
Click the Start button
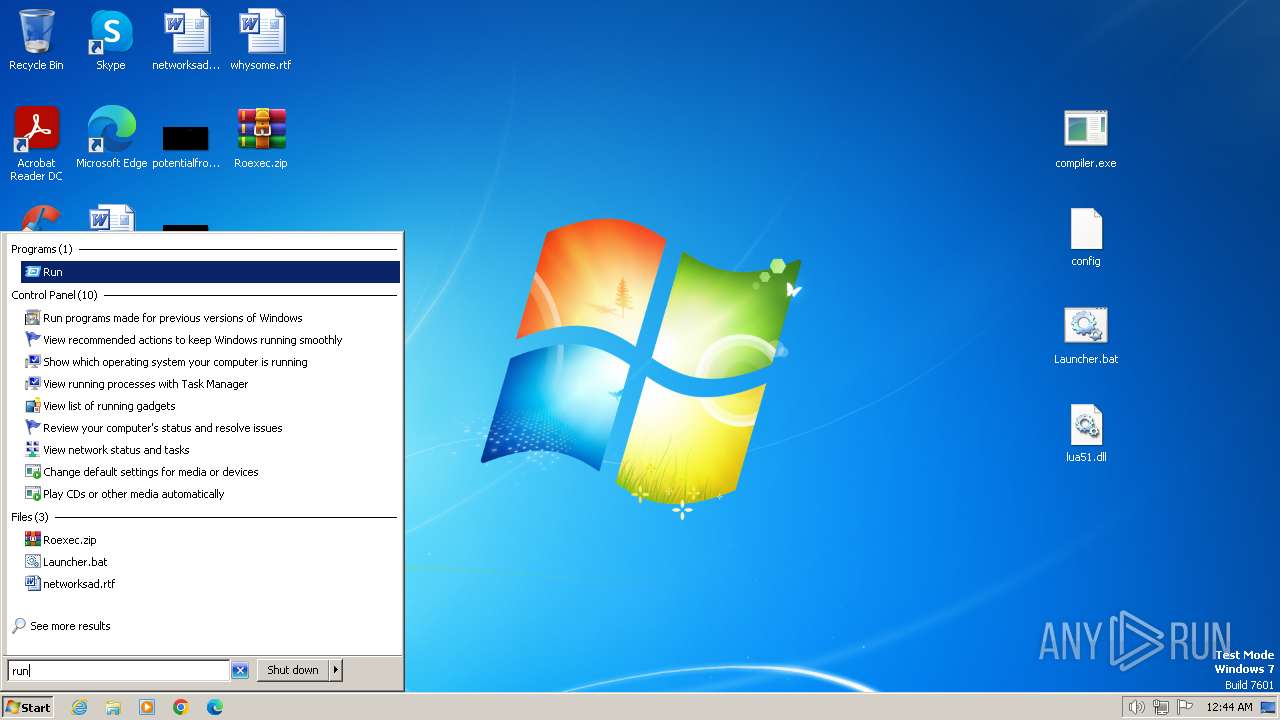(x=28, y=707)
